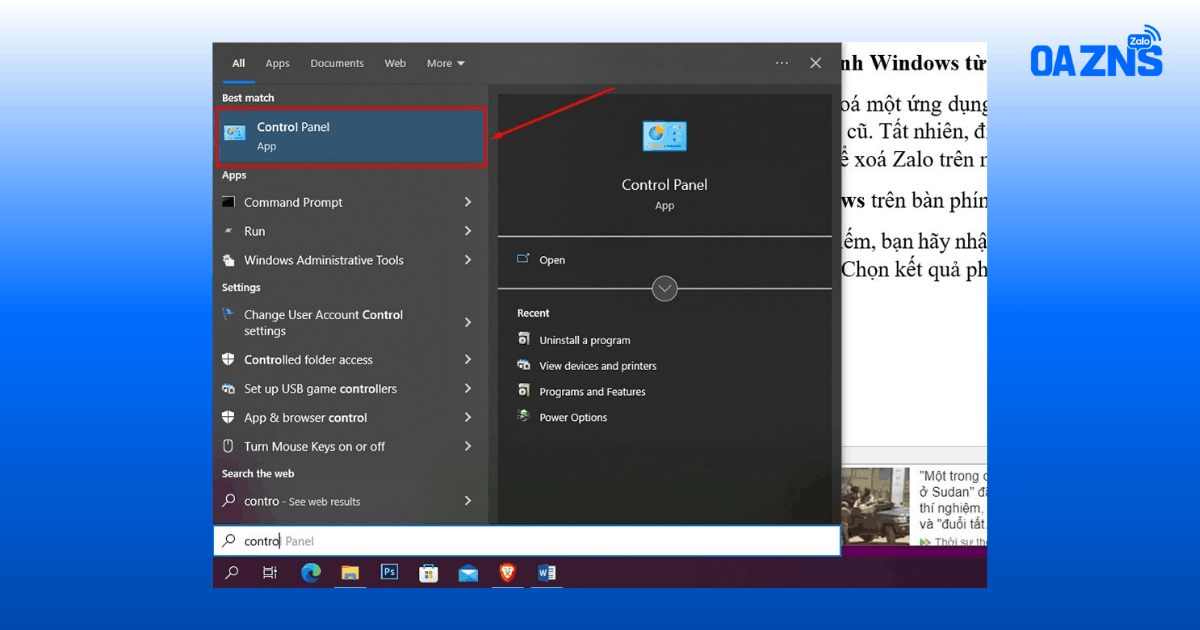Switch to Word from the taskbar

pyautogui.click(x=547, y=573)
